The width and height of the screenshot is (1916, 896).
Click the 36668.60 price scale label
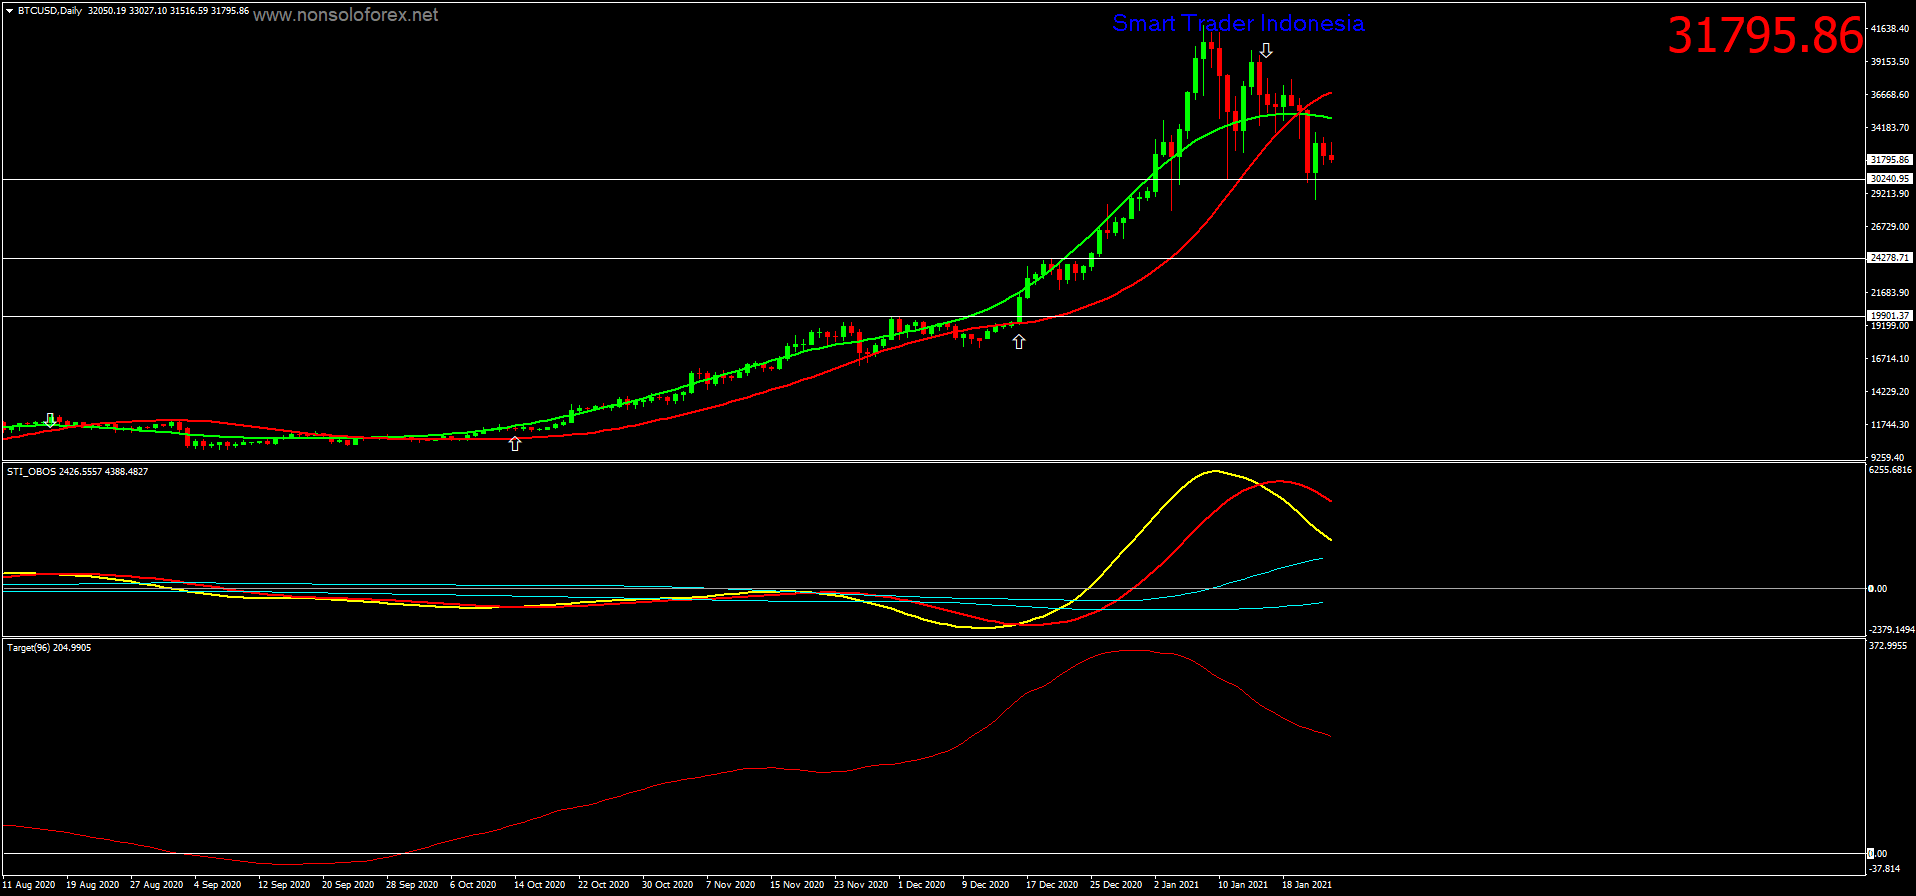click(x=1889, y=95)
